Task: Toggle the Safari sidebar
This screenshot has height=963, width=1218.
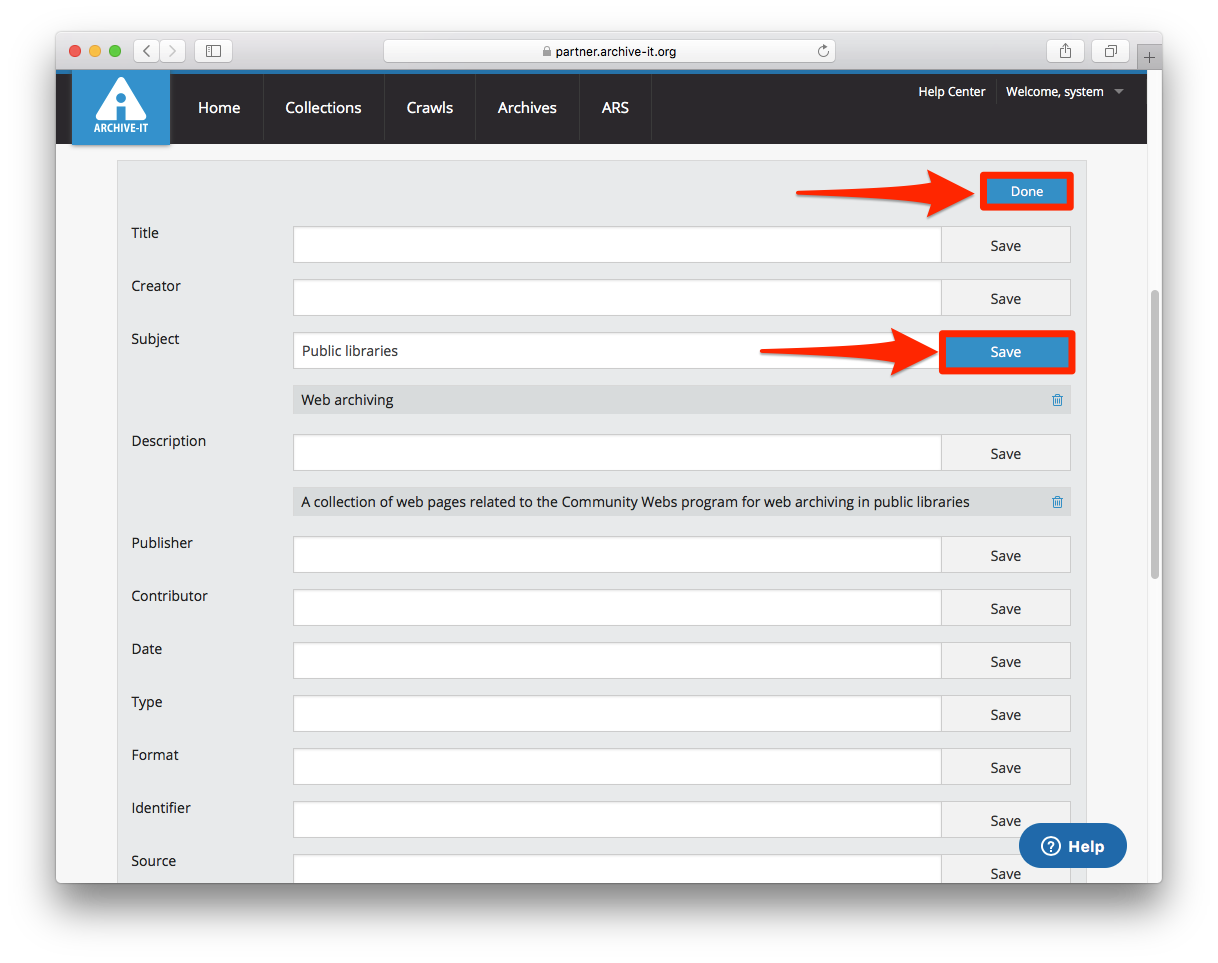Action: pos(213,51)
